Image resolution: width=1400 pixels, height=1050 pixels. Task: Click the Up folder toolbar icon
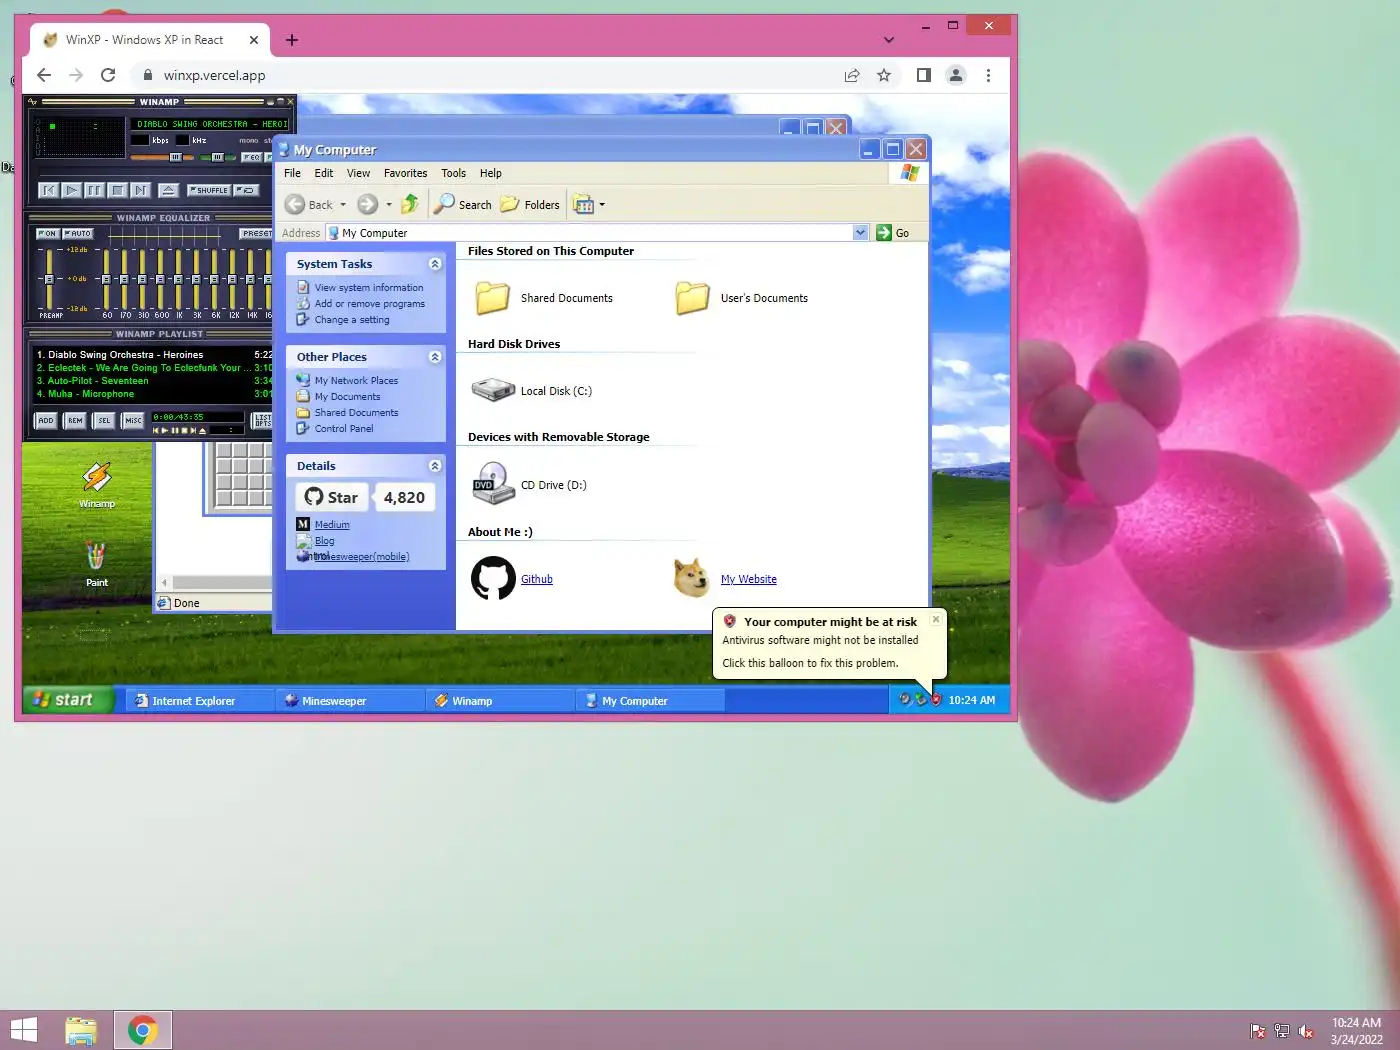(410, 205)
